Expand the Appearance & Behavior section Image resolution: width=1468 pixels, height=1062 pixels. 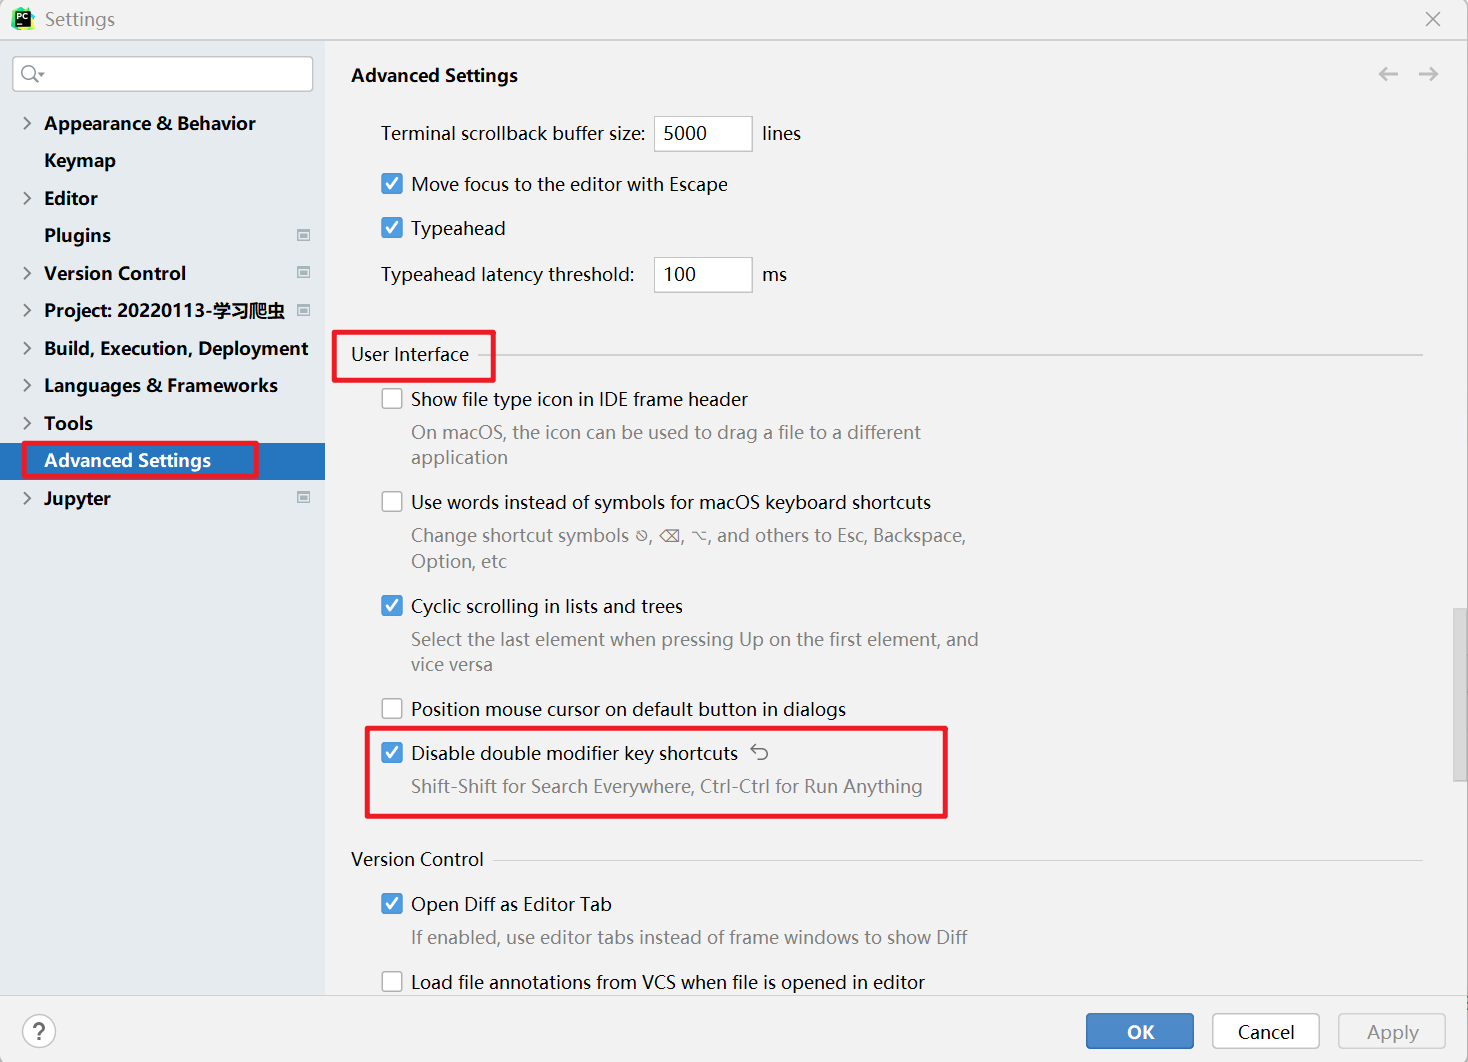[x=26, y=123]
